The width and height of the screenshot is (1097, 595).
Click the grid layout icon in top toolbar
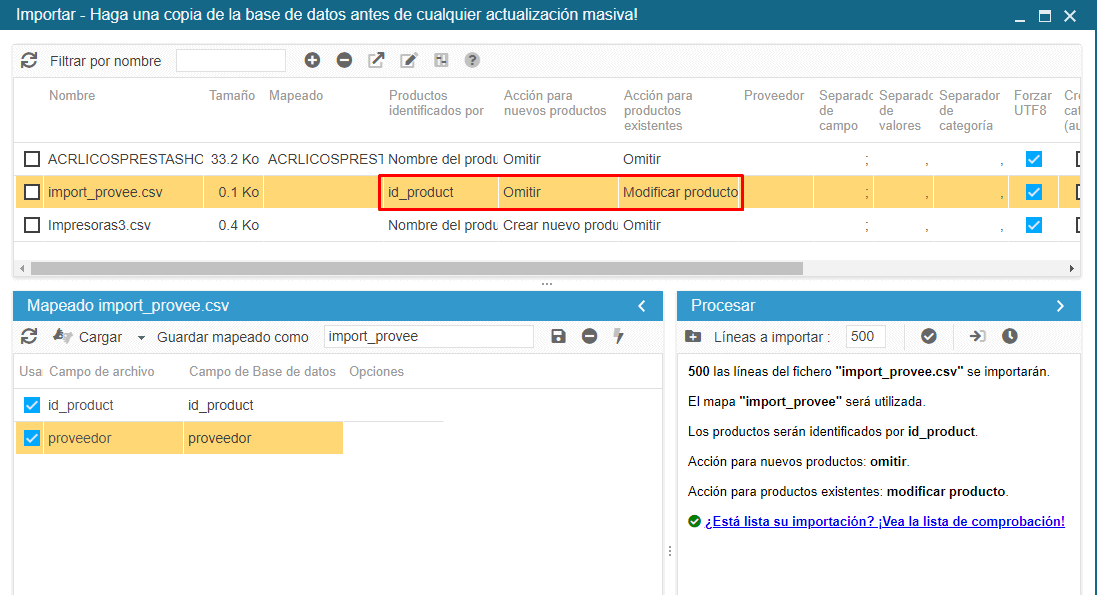[441, 60]
